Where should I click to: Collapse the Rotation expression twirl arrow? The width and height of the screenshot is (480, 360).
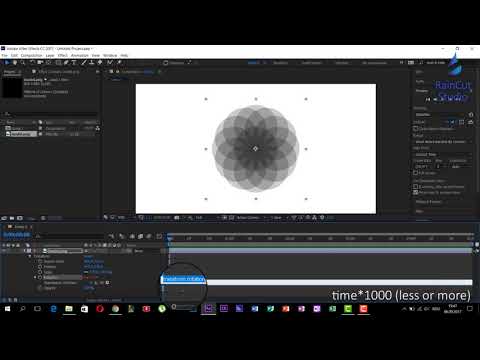(x=35, y=277)
